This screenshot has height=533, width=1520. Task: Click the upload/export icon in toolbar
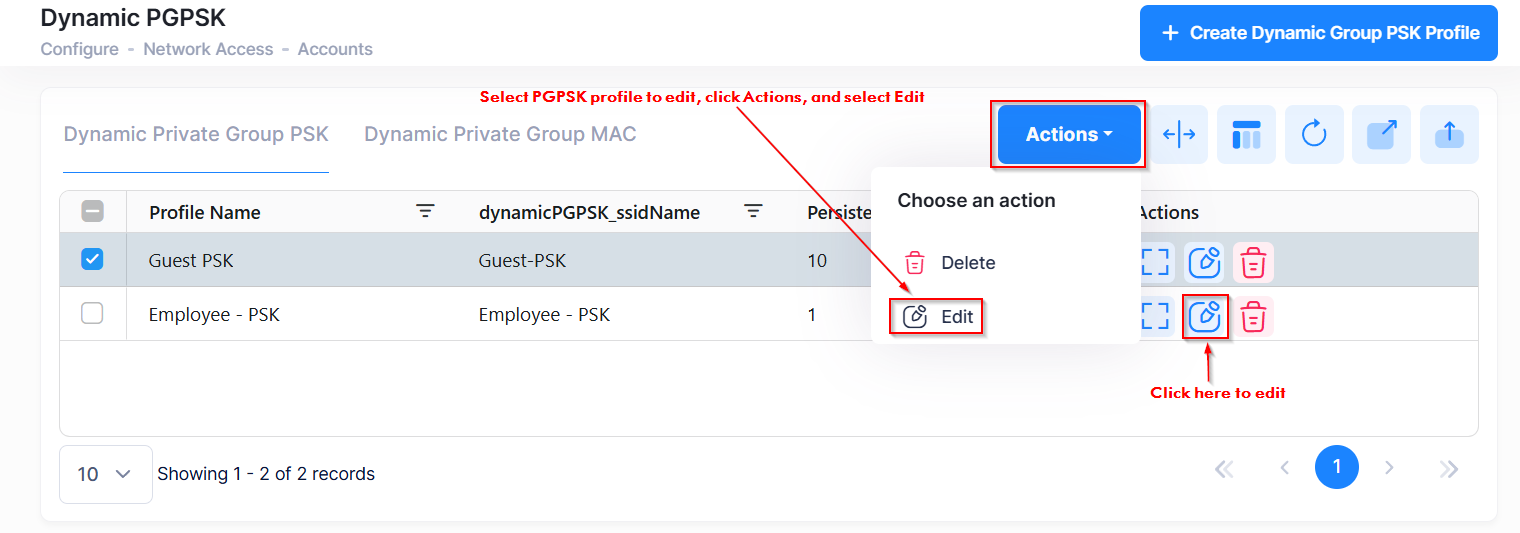pyautogui.click(x=1449, y=135)
